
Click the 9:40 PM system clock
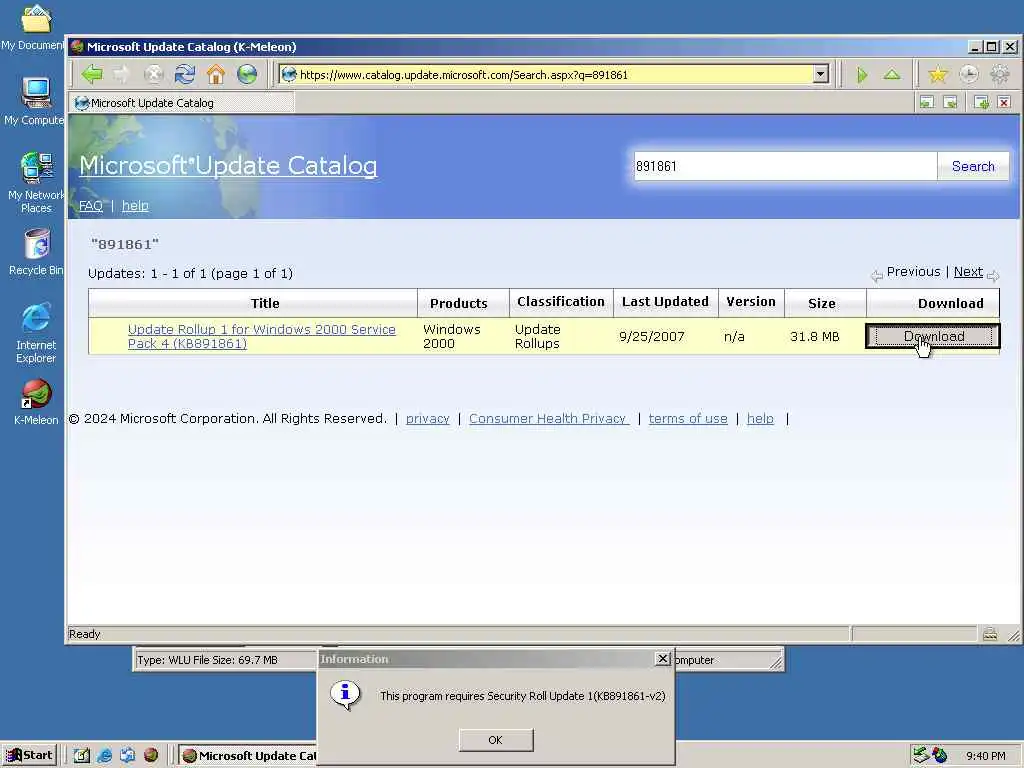pyautogui.click(x=985, y=756)
